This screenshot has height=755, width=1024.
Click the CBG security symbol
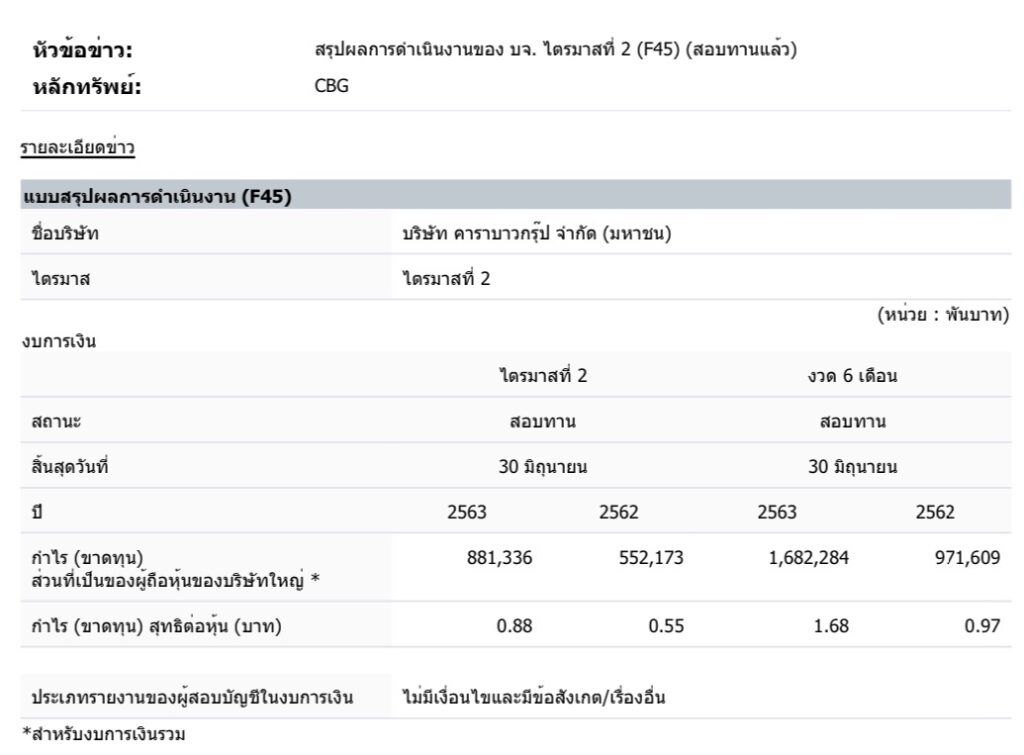(331, 86)
